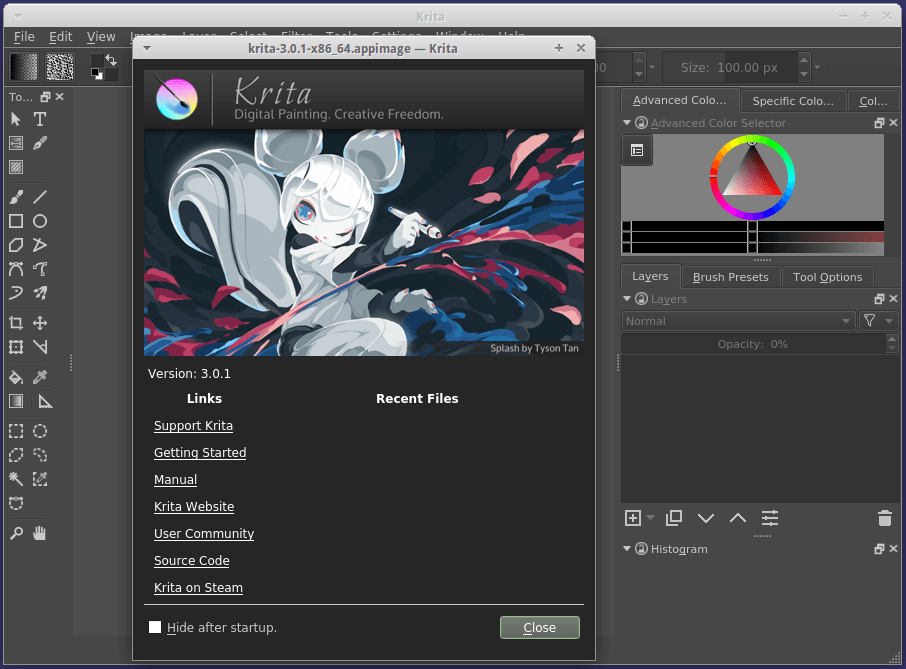Select the Text tool in toolbox

coord(40,119)
